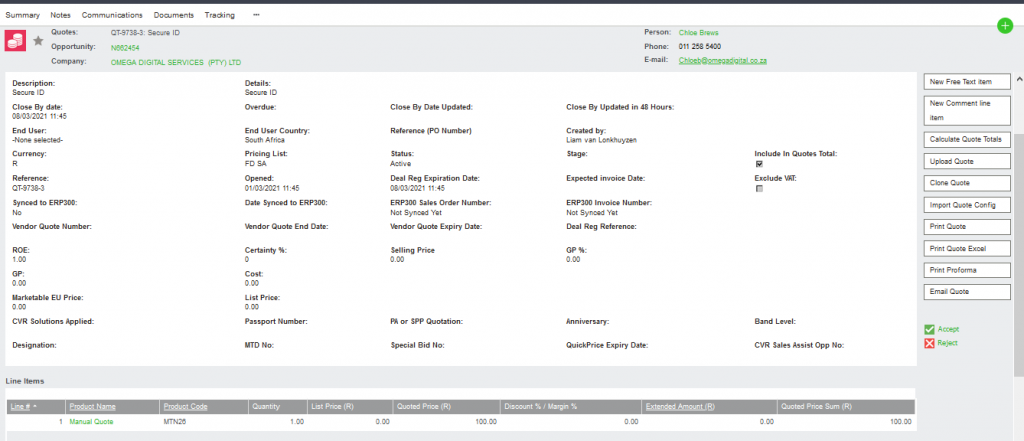This screenshot has width=1024, height=441.
Task: Click the green plus add icon
Action: (1005, 26)
